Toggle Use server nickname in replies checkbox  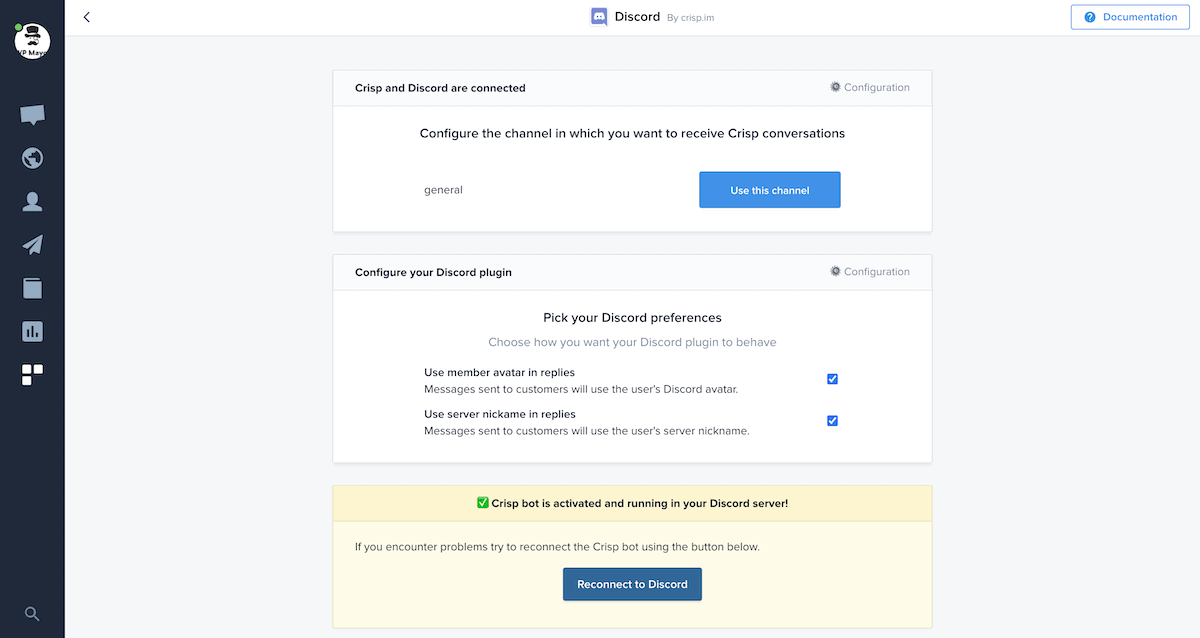832,420
